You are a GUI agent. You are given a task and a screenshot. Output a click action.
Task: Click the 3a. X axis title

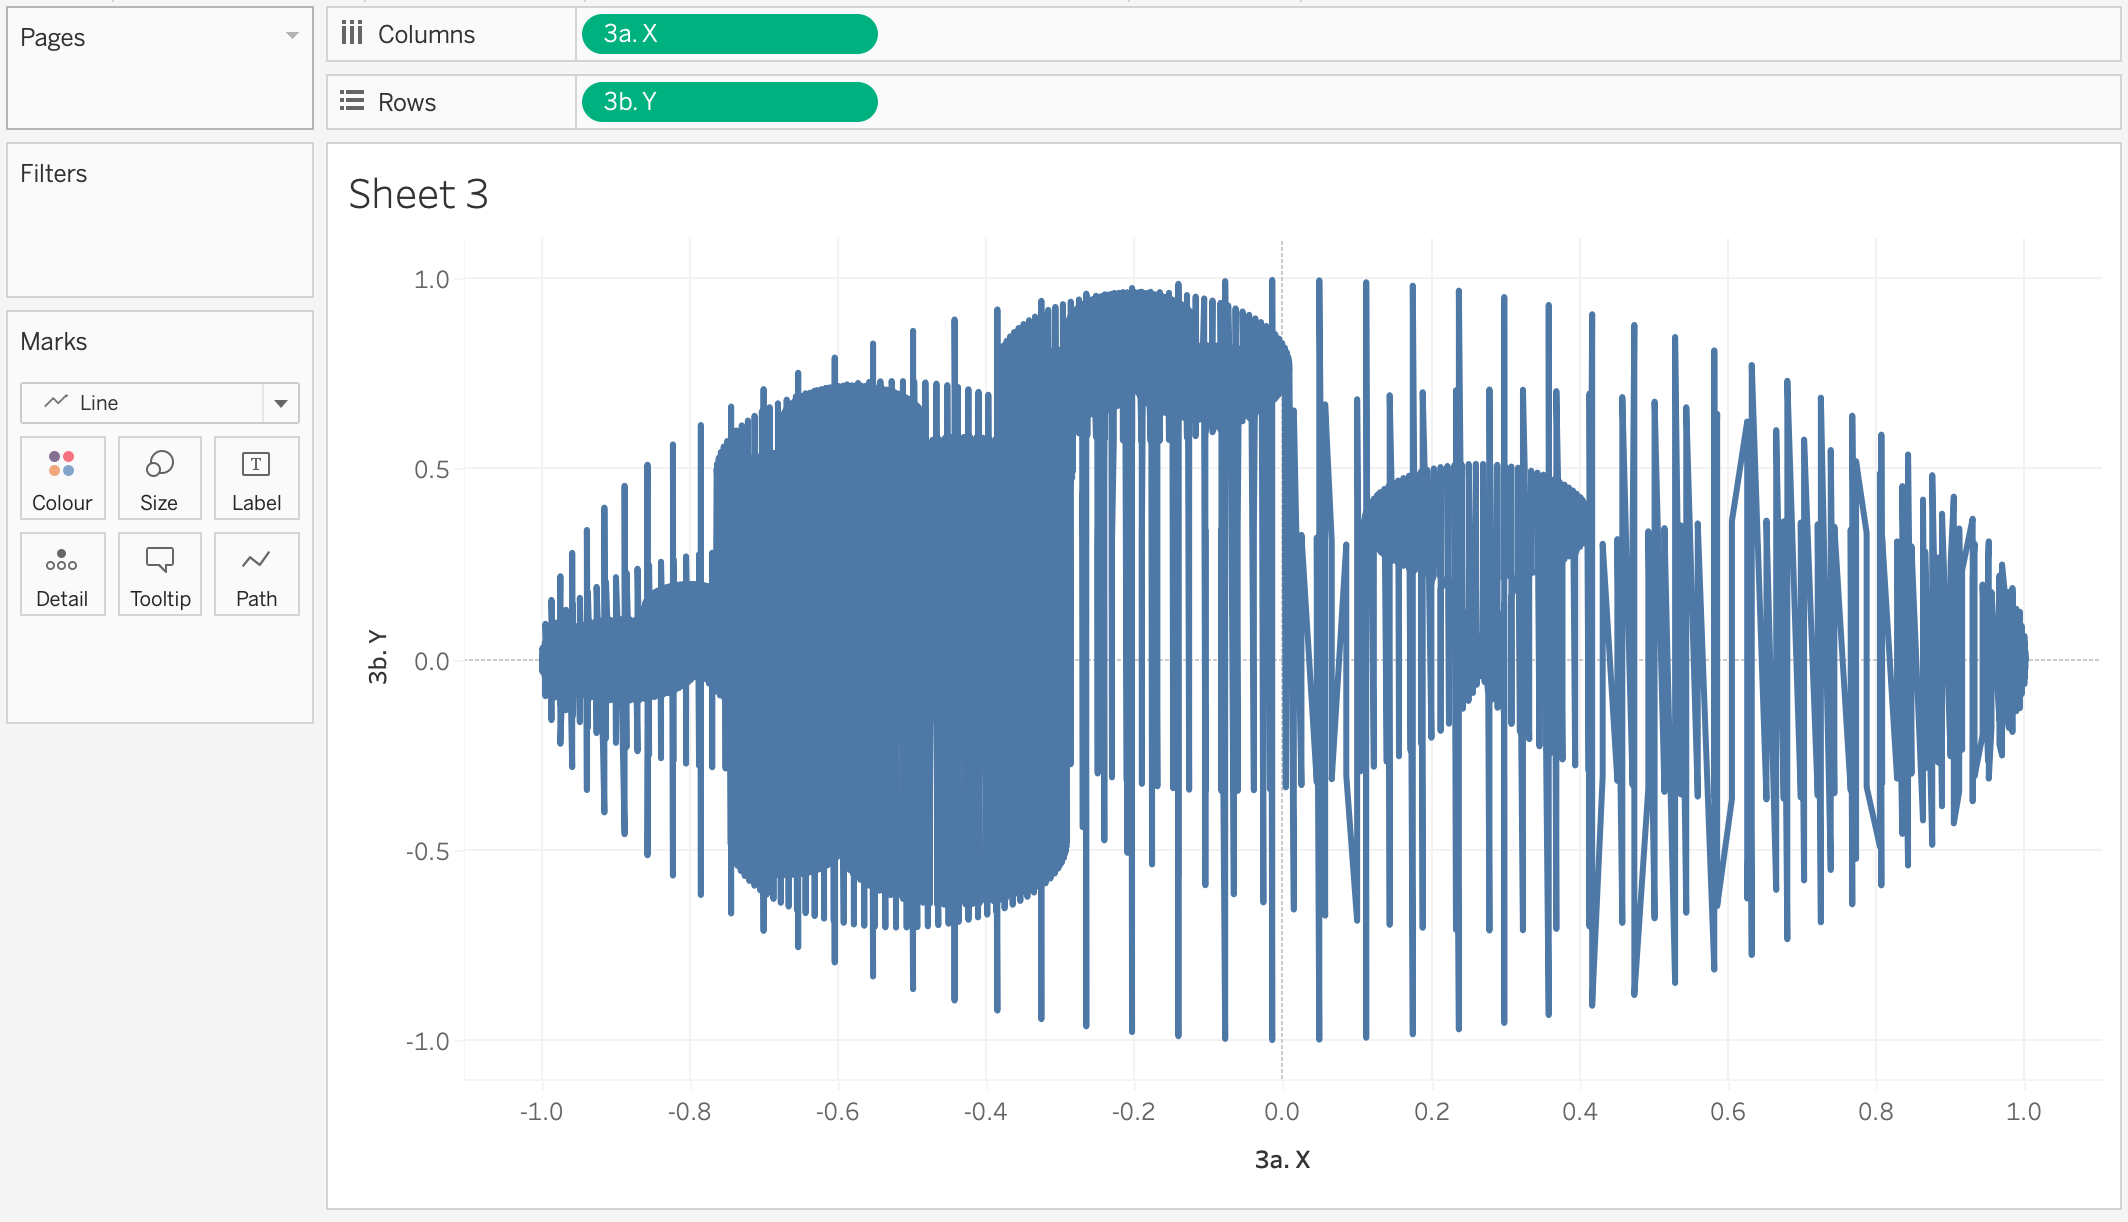1282,1160
